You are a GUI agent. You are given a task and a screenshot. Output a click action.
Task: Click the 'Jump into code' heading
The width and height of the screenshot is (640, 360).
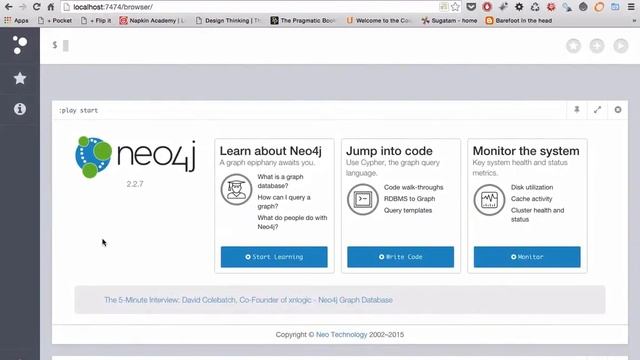tap(389, 151)
